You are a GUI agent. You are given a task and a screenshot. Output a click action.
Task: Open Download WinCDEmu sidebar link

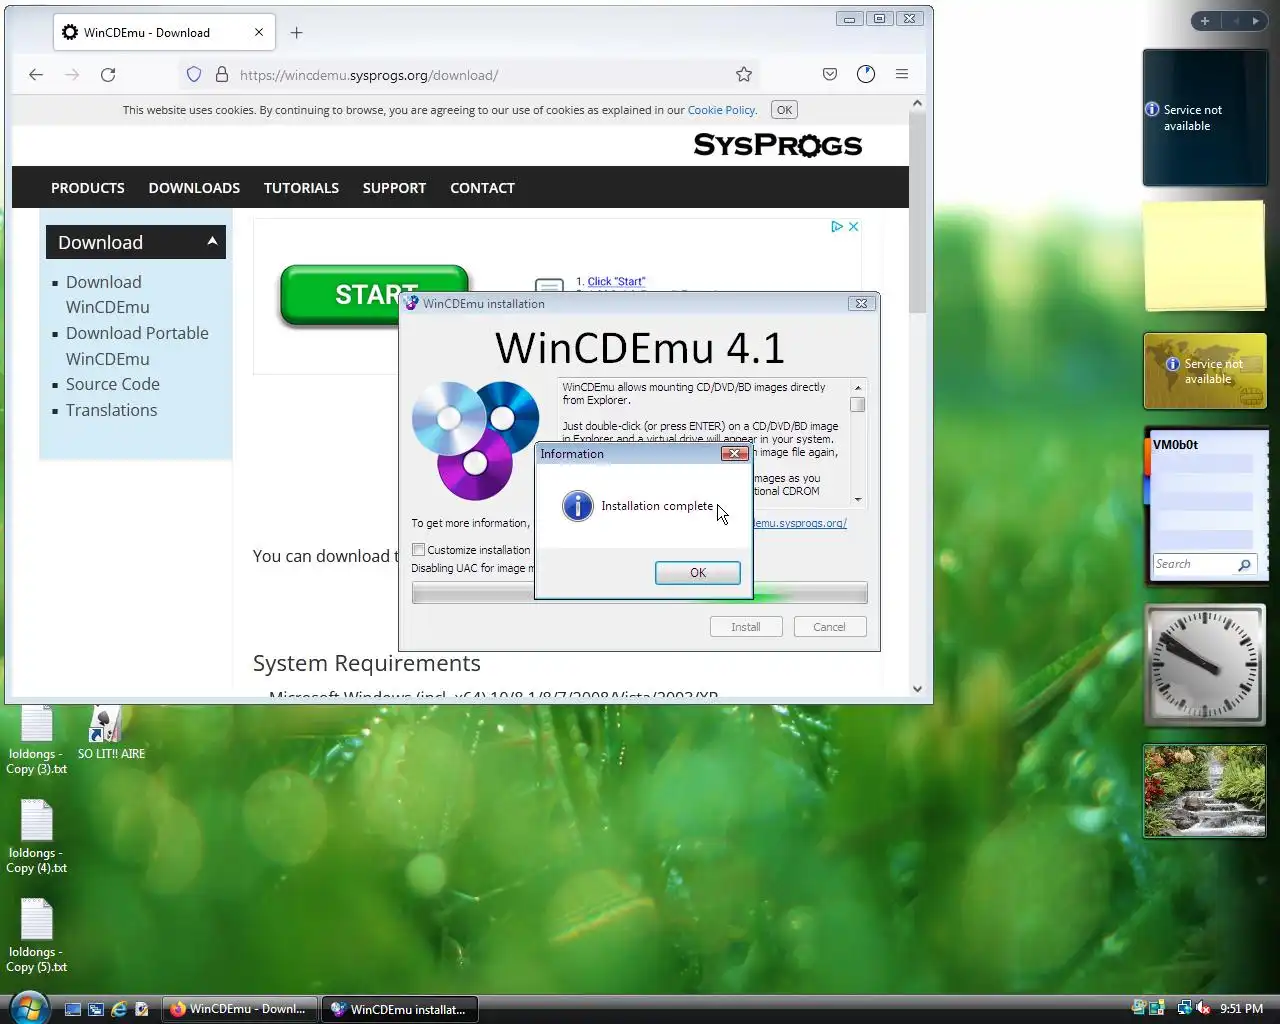point(108,295)
